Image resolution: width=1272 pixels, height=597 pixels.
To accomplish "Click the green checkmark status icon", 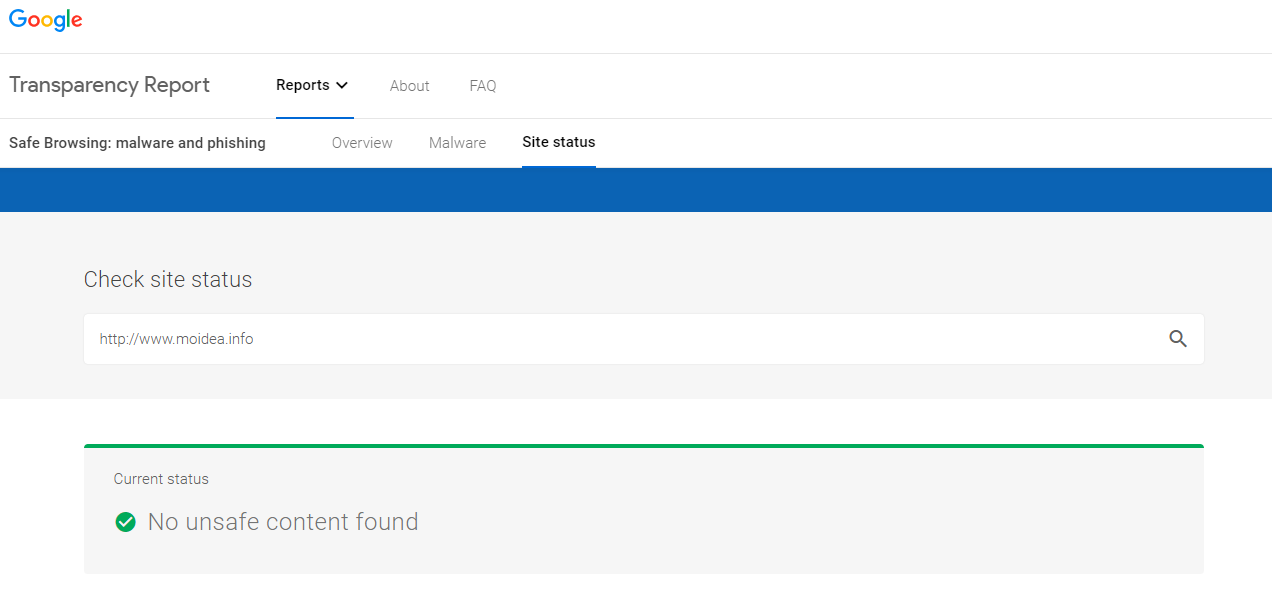I will coord(125,522).
